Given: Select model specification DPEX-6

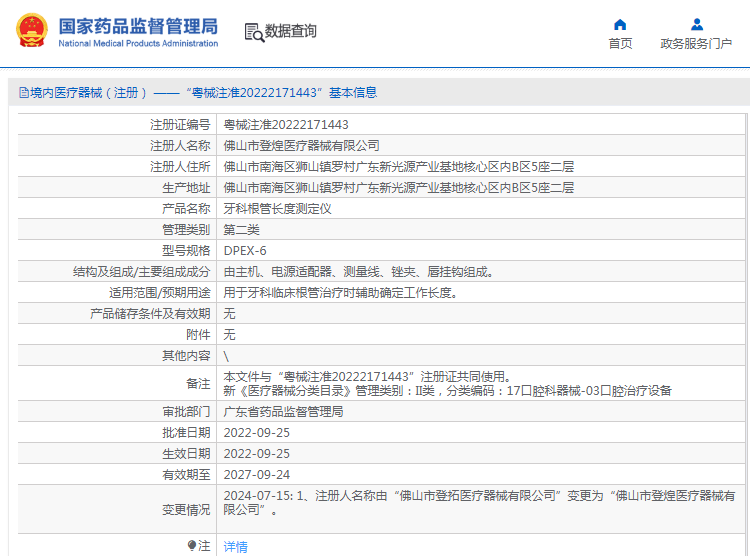Looking at the screenshot, I should (x=245, y=251).
